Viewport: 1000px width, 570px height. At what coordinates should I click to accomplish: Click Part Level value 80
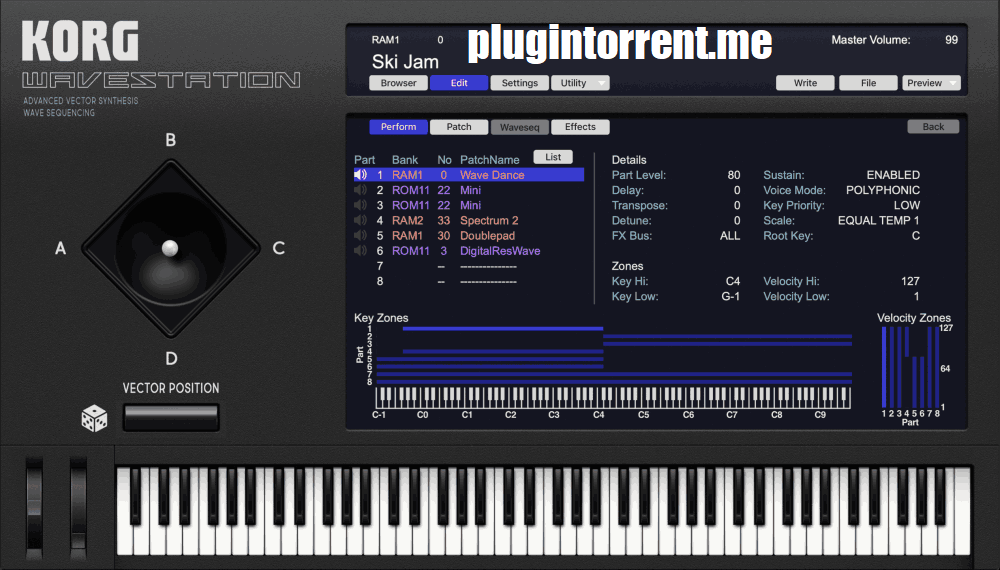point(733,175)
